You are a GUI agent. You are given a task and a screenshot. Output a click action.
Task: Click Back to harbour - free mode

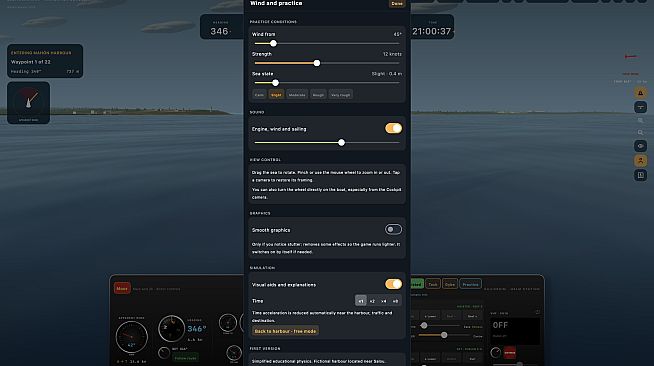coord(285,331)
